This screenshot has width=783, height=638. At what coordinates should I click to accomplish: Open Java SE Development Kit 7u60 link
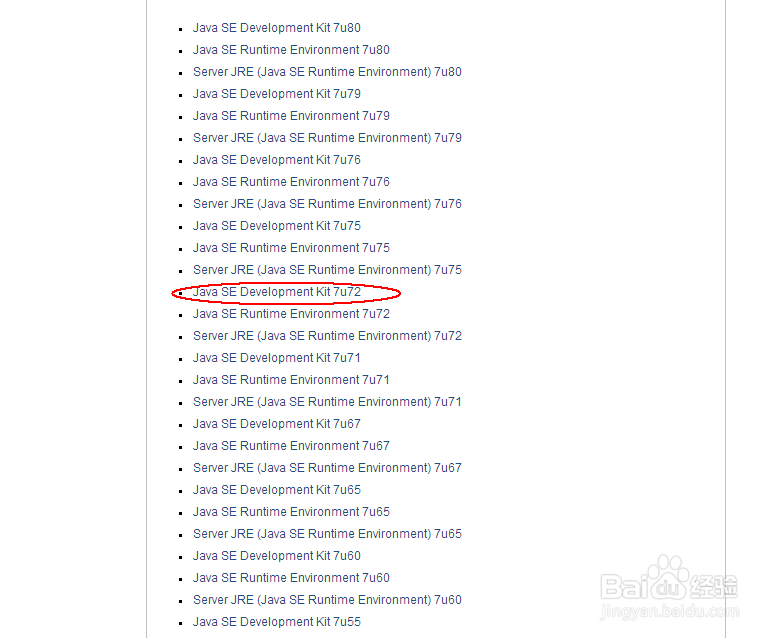277,556
